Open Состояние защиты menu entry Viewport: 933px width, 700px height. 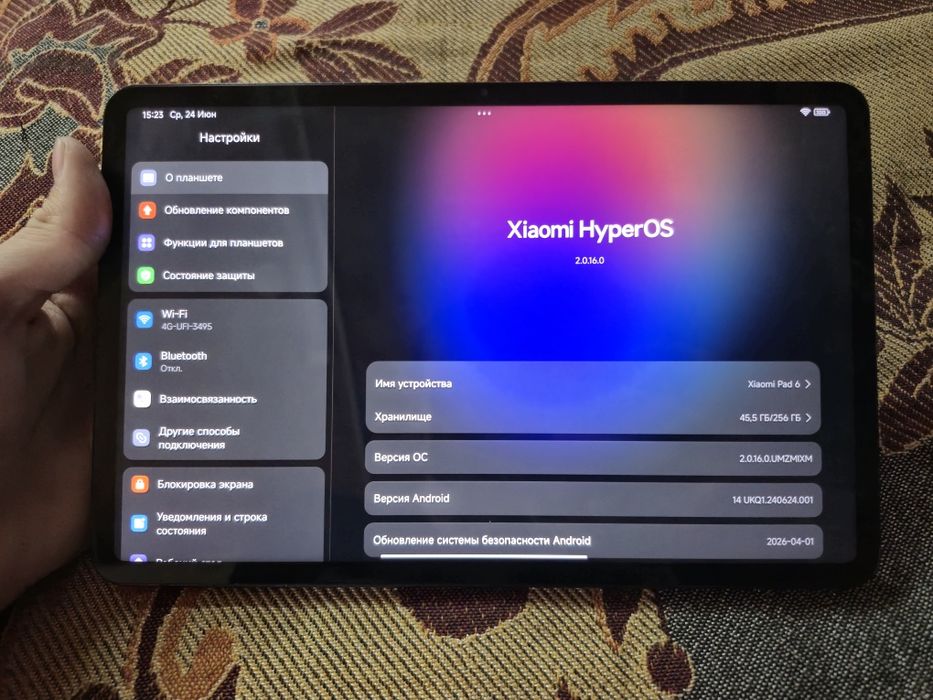pyautogui.click(x=227, y=276)
